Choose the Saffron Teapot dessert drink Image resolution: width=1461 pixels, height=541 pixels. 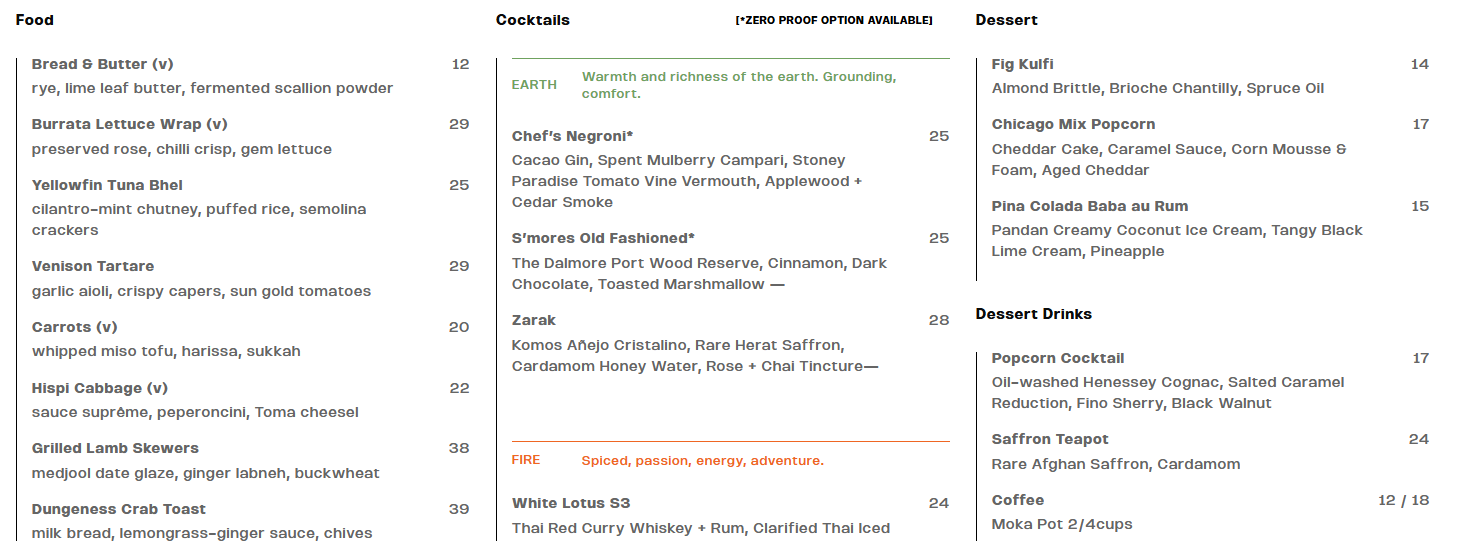[1050, 439]
